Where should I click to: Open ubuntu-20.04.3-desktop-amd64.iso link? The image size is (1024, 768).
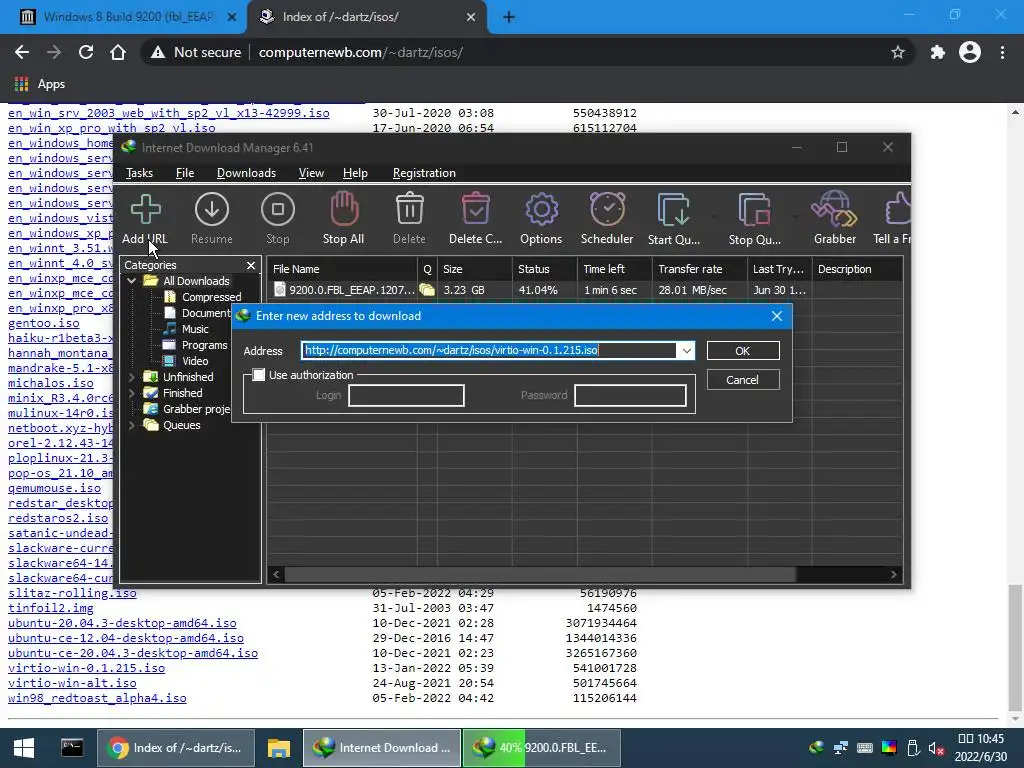click(x=122, y=623)
